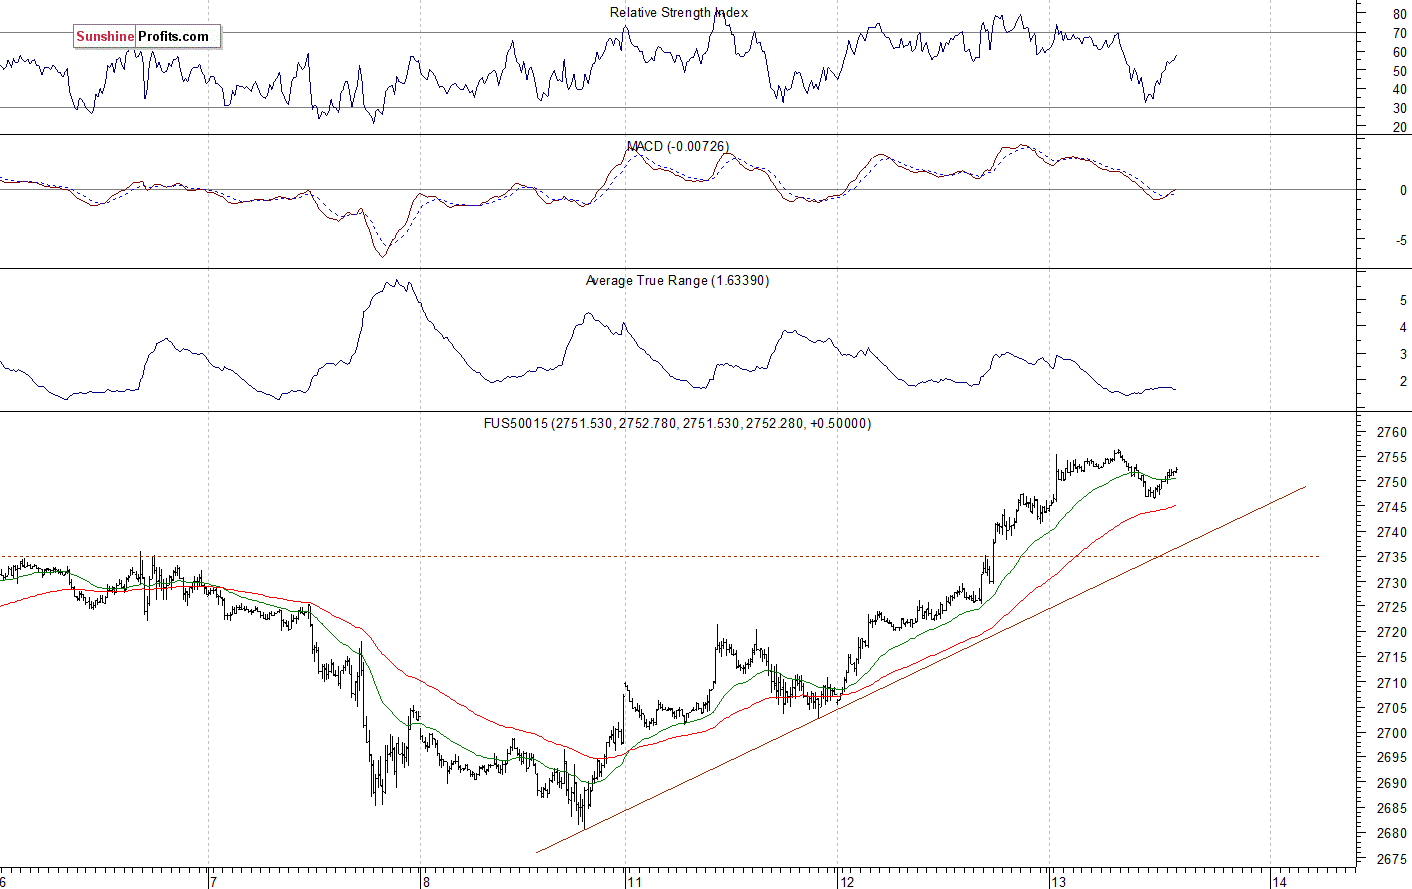This screenshot has height=889, width=1412.
Task: Click the 2750 price axis label
Action: pyautogui.click(x=1391, y=483)
